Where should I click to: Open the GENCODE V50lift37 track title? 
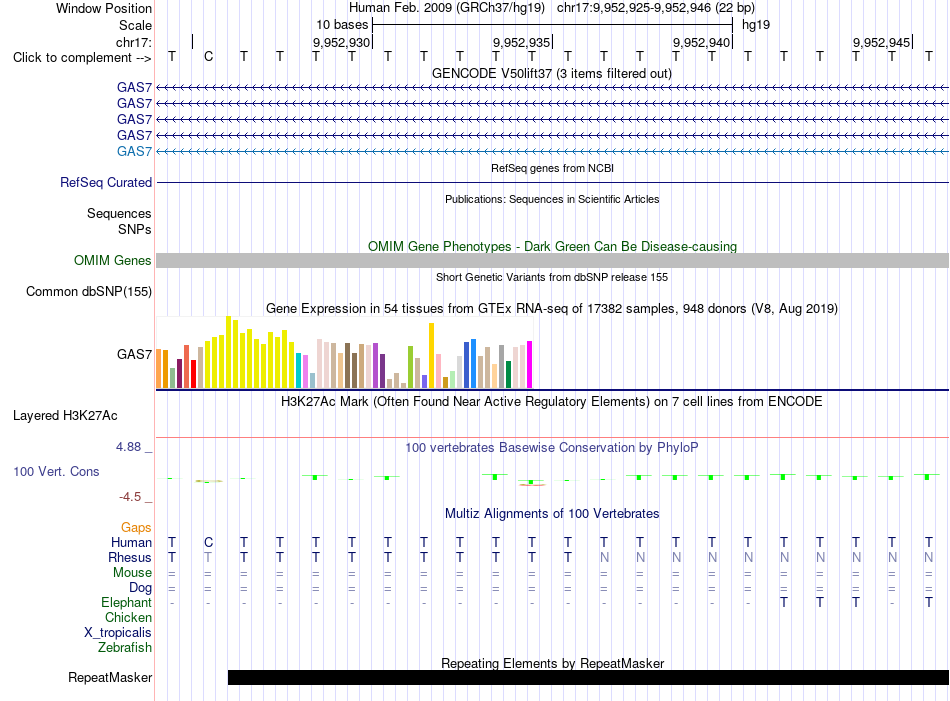552,74
